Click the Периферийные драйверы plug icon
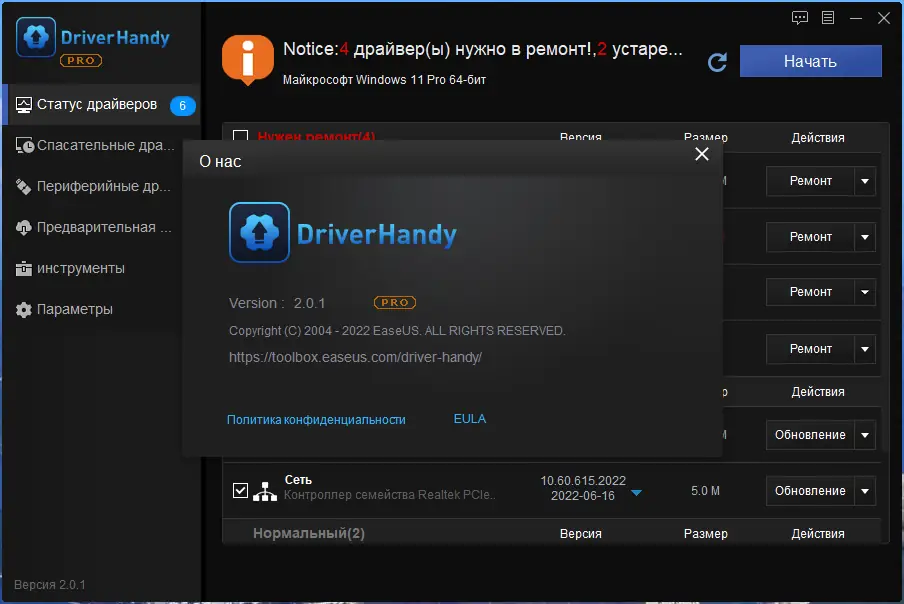Viewport: 904px width, 604px height. (x=24, y=187)
